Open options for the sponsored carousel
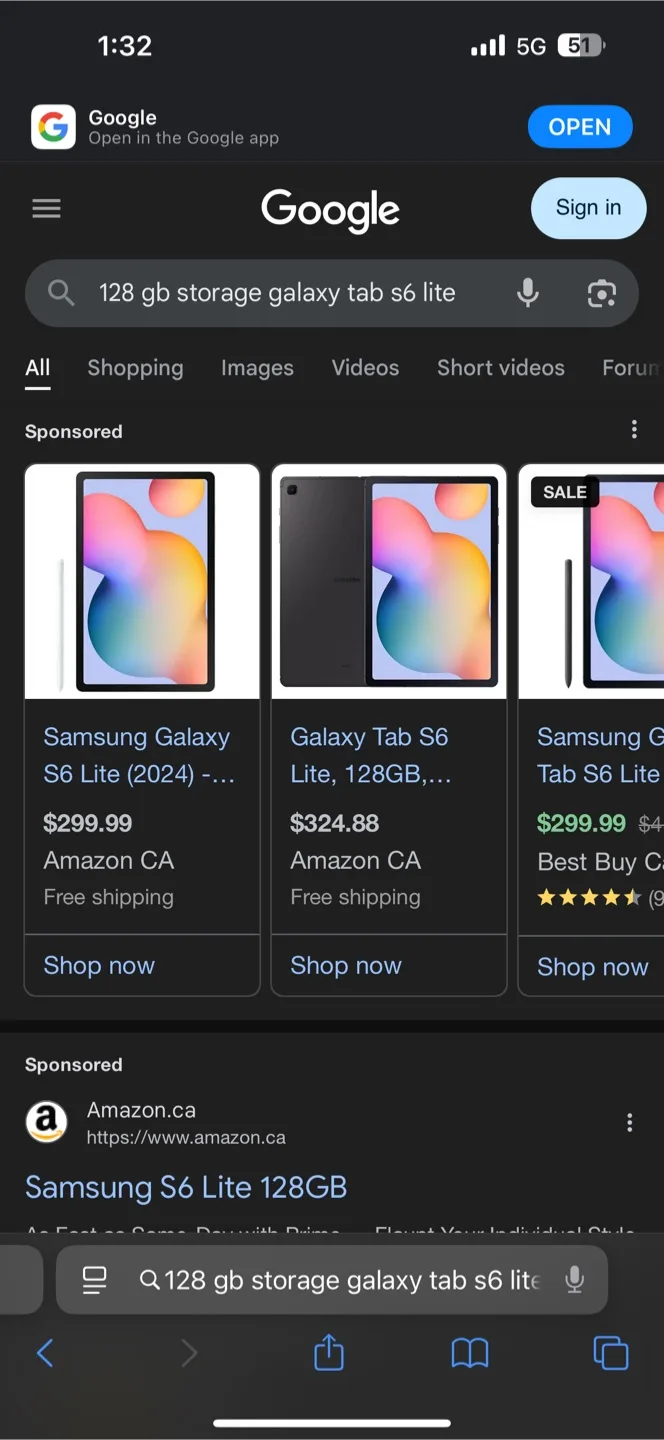Image resolution: width=664 pixels, height=1440 pixels. (x=634, y=428)
